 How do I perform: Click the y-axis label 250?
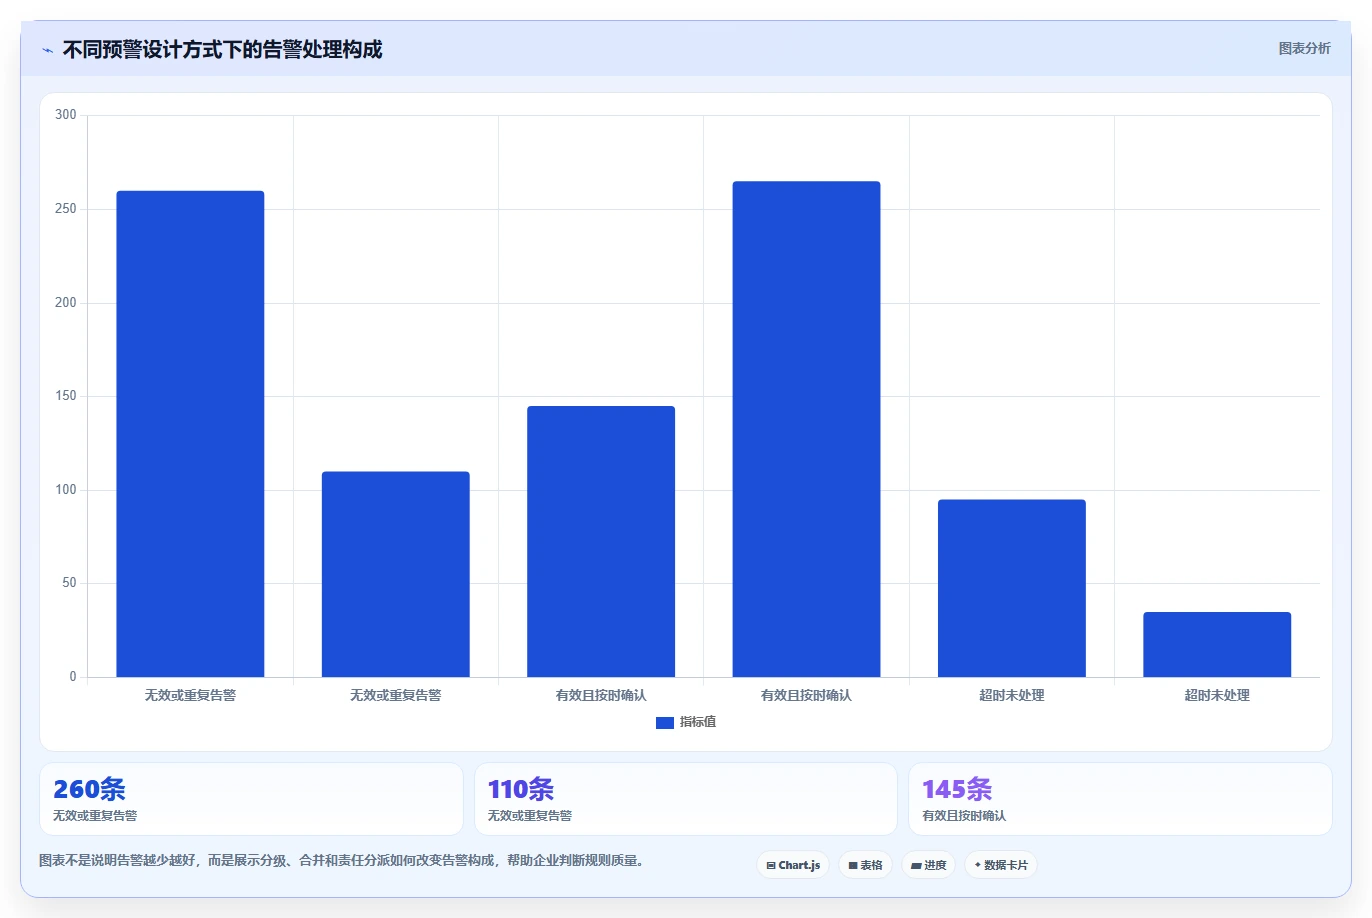[x=66, y=209]
